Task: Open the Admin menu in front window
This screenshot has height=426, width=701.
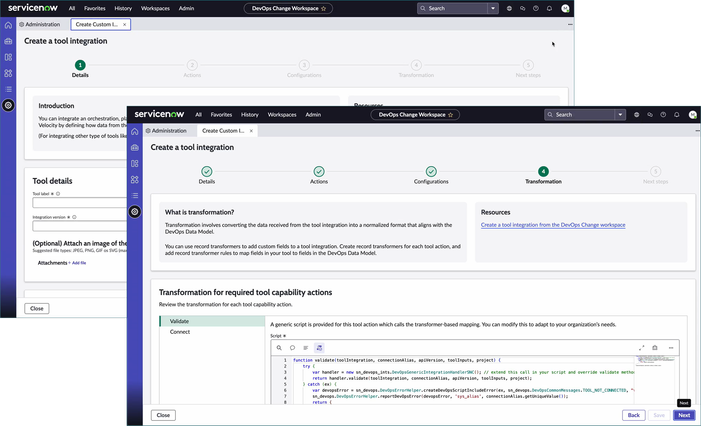Action: 313,115
